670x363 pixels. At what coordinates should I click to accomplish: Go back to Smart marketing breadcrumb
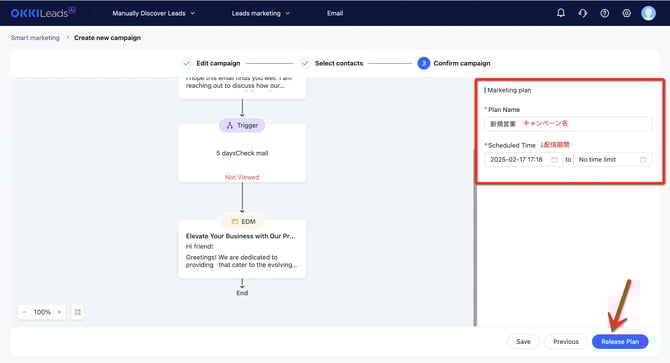click(35, 38)
